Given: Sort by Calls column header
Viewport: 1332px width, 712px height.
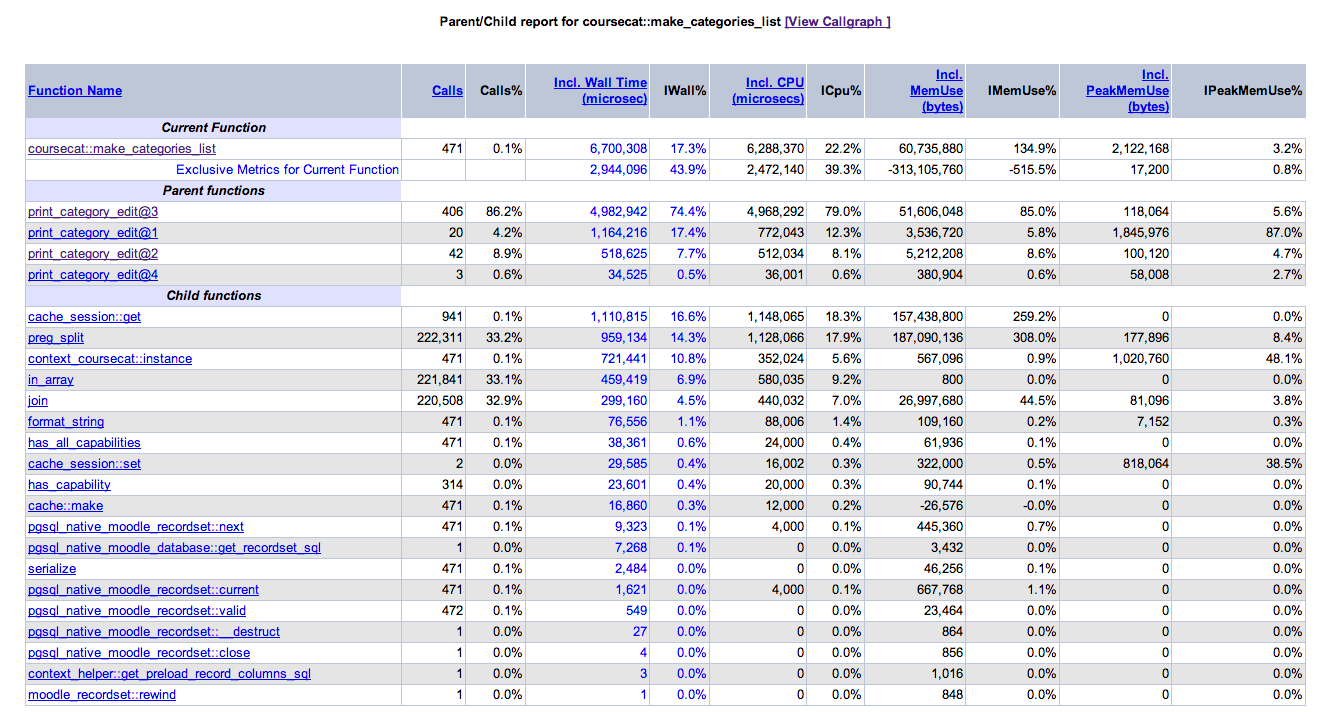Looking at the screenshot, I should point(447,90).
